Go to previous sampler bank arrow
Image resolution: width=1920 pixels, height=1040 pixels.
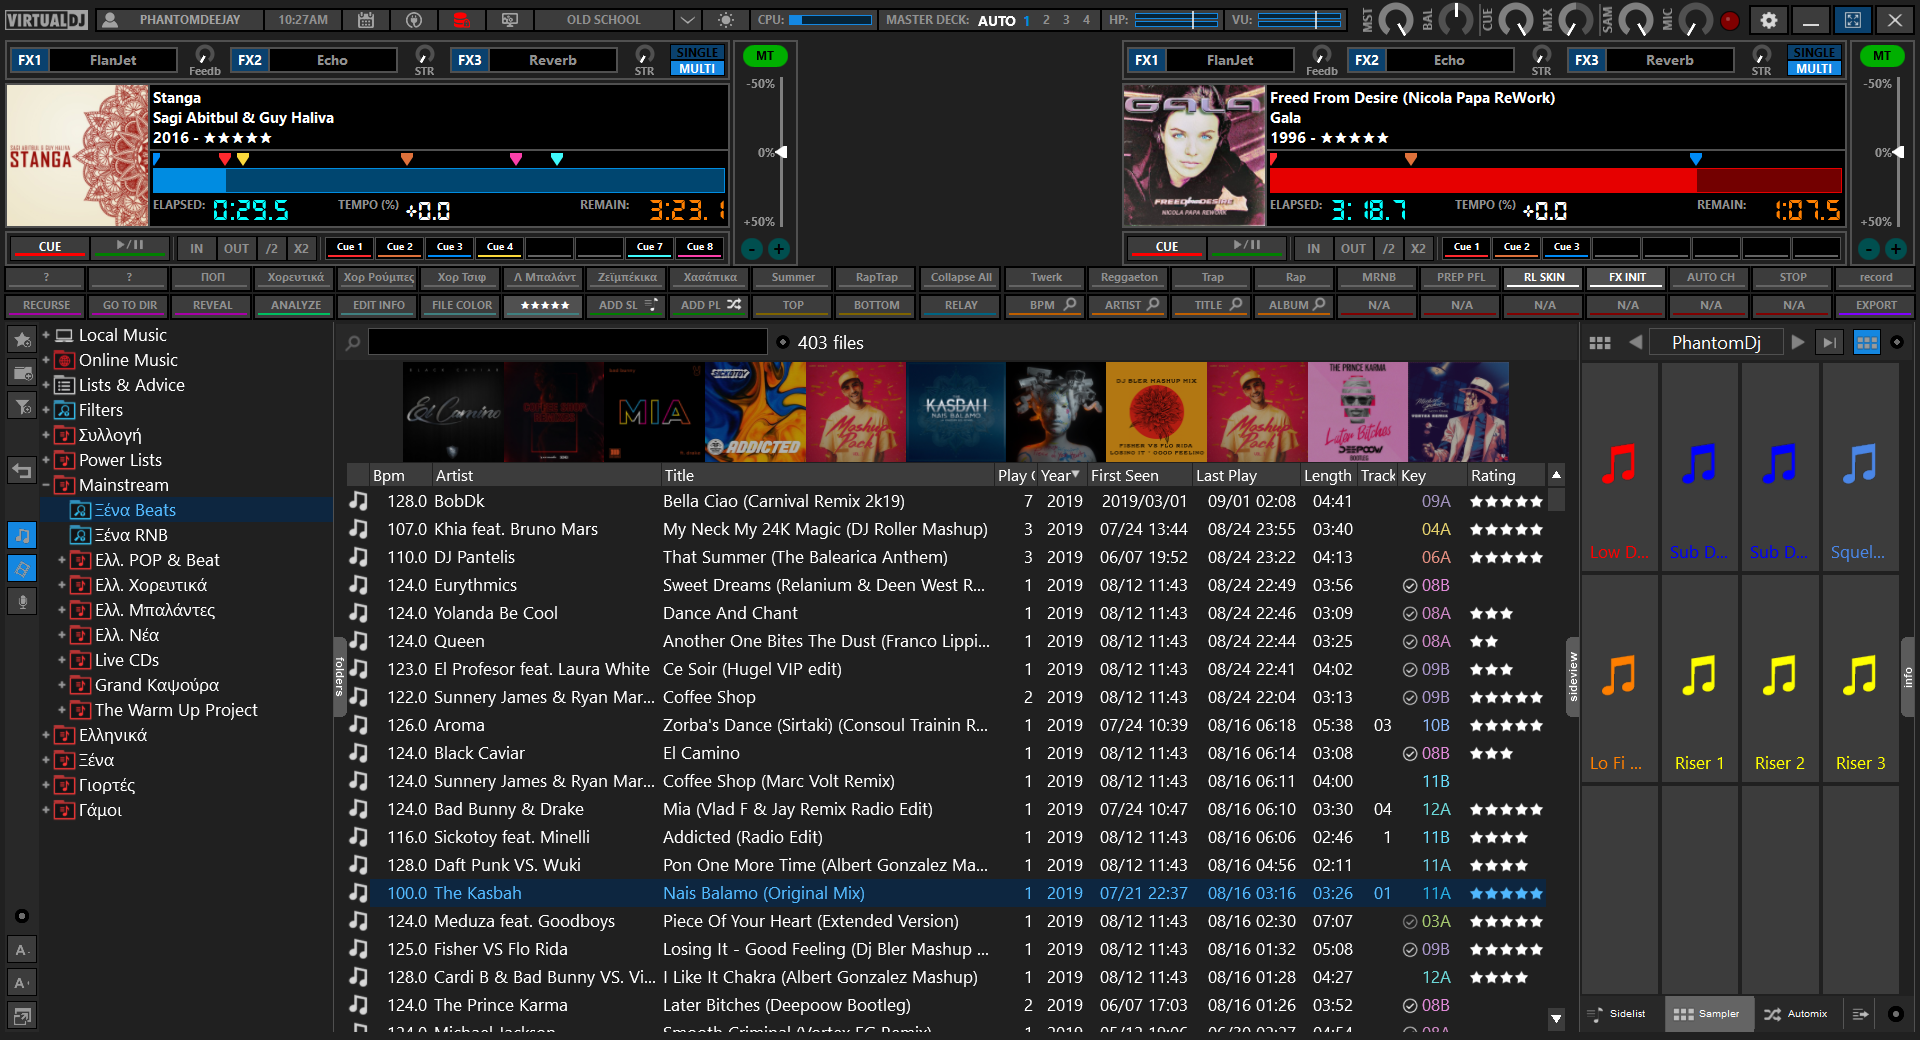(1635, 342)
